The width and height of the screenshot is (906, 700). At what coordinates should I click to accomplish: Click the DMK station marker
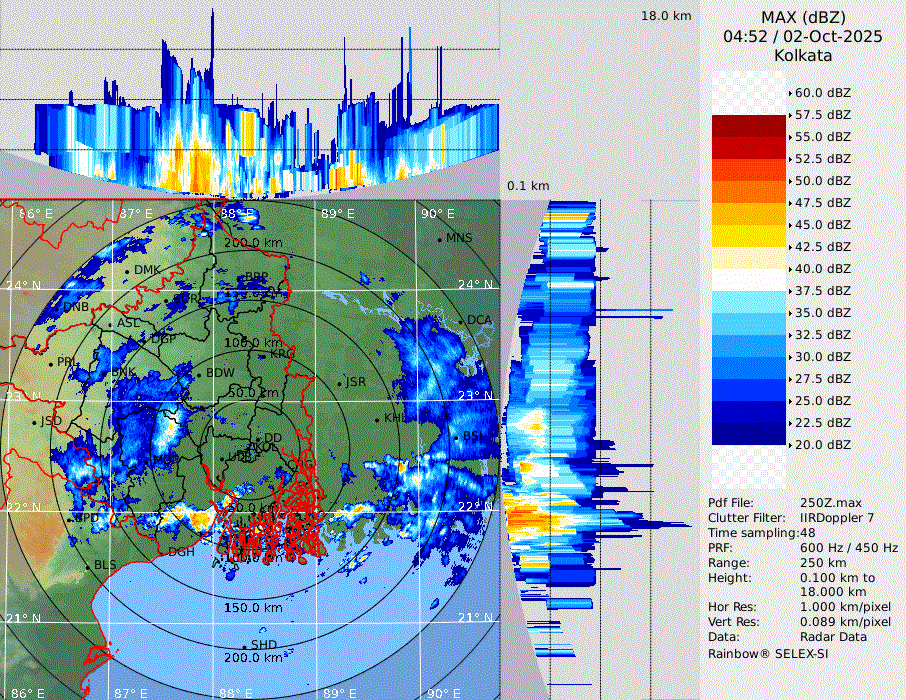(x=128, y=271)
